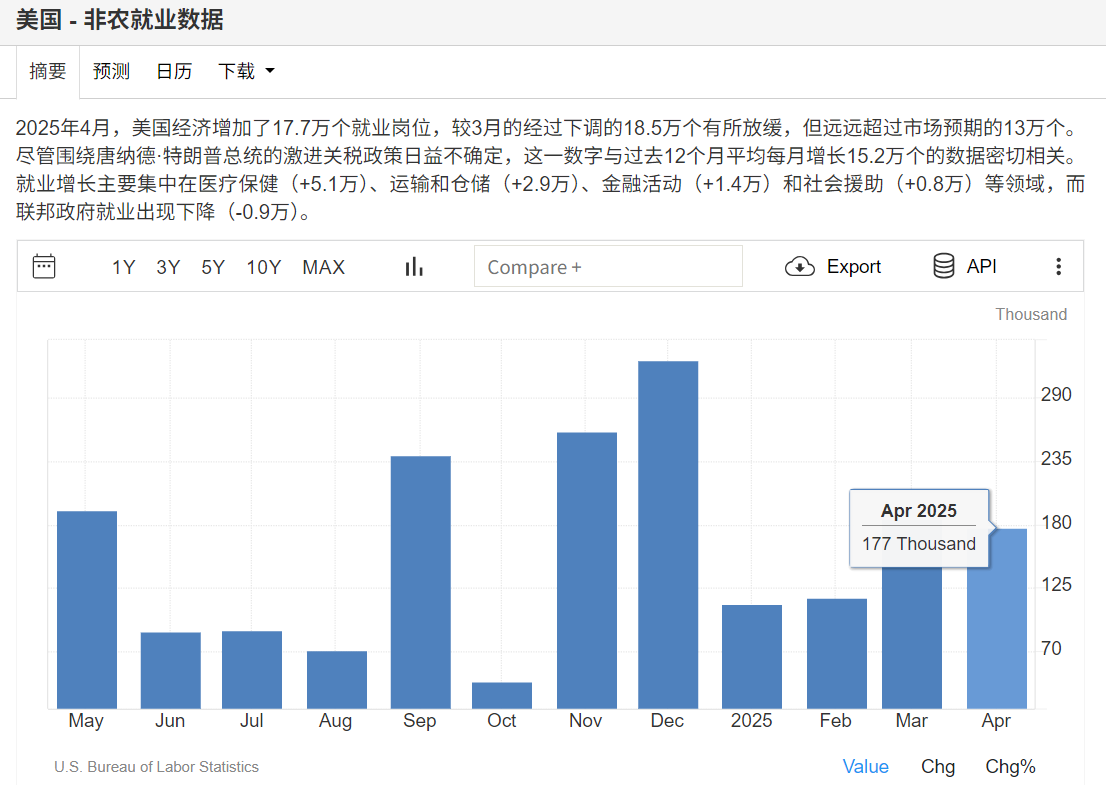Click the Sep bar in the chart
Viewport: 1106px width, 785px height.
point(420,583)
